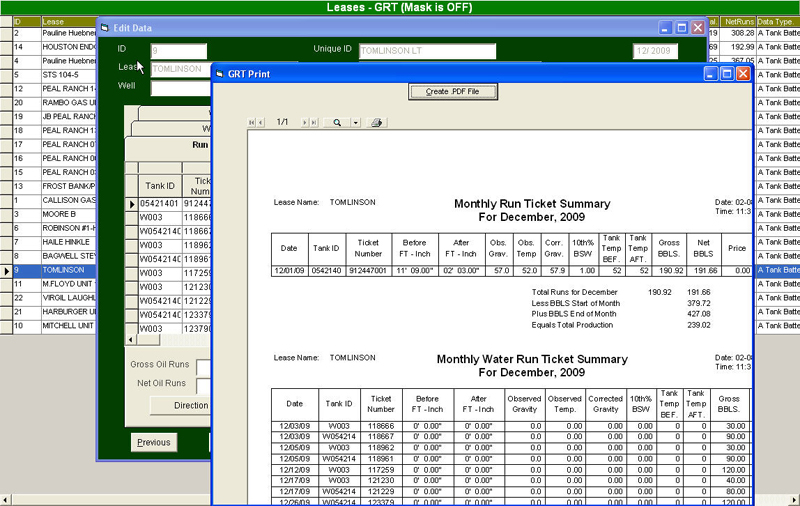
Task: Click water ticket 117259 in report
Action: (x=381, y=470)
